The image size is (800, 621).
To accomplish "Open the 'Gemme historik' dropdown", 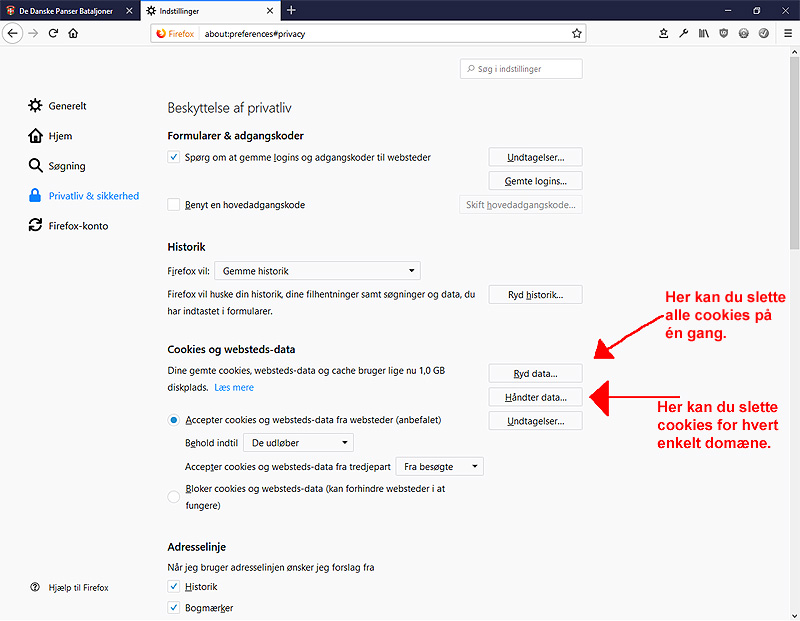I will (318, 271).
